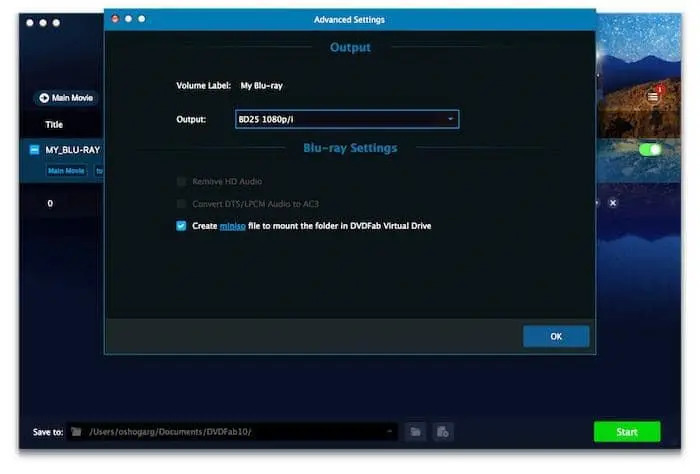Screen dimensions: 700x474
Task: Click the ISO image output icon
Action: point(444,432)
